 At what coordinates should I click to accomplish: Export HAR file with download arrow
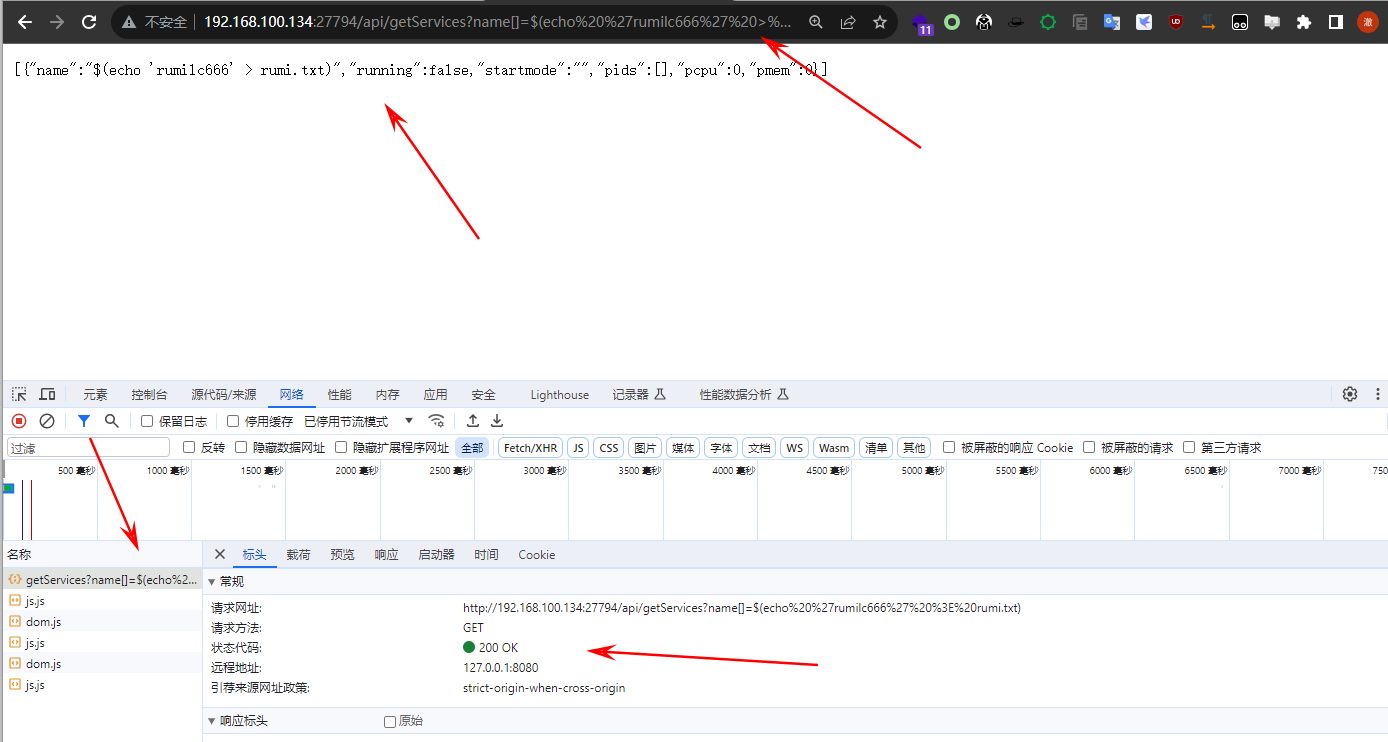click(497, 421)
